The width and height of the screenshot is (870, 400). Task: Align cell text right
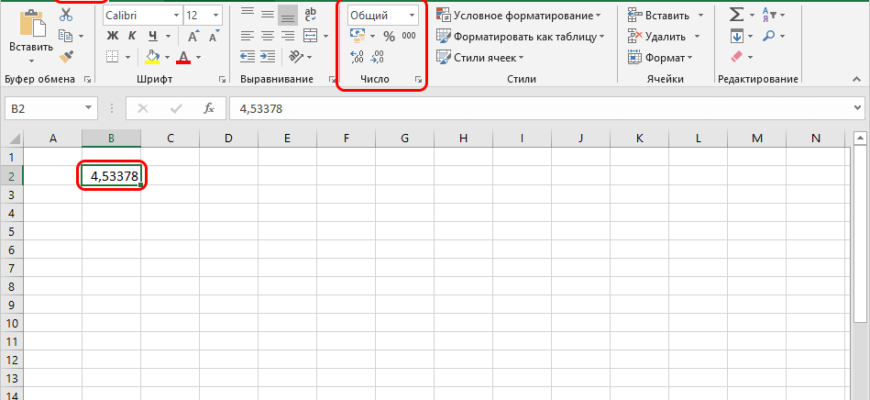[x=287, y=36]
